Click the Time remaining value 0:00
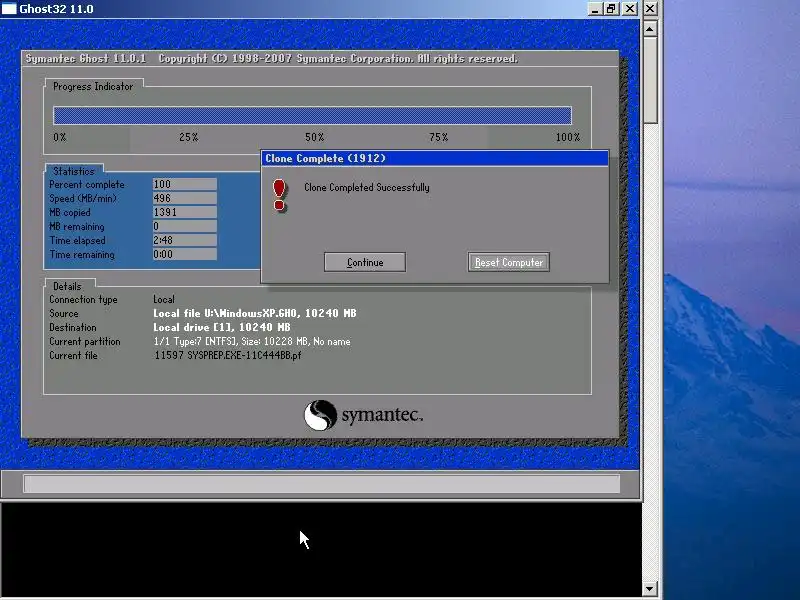 [x=185, y=254]
